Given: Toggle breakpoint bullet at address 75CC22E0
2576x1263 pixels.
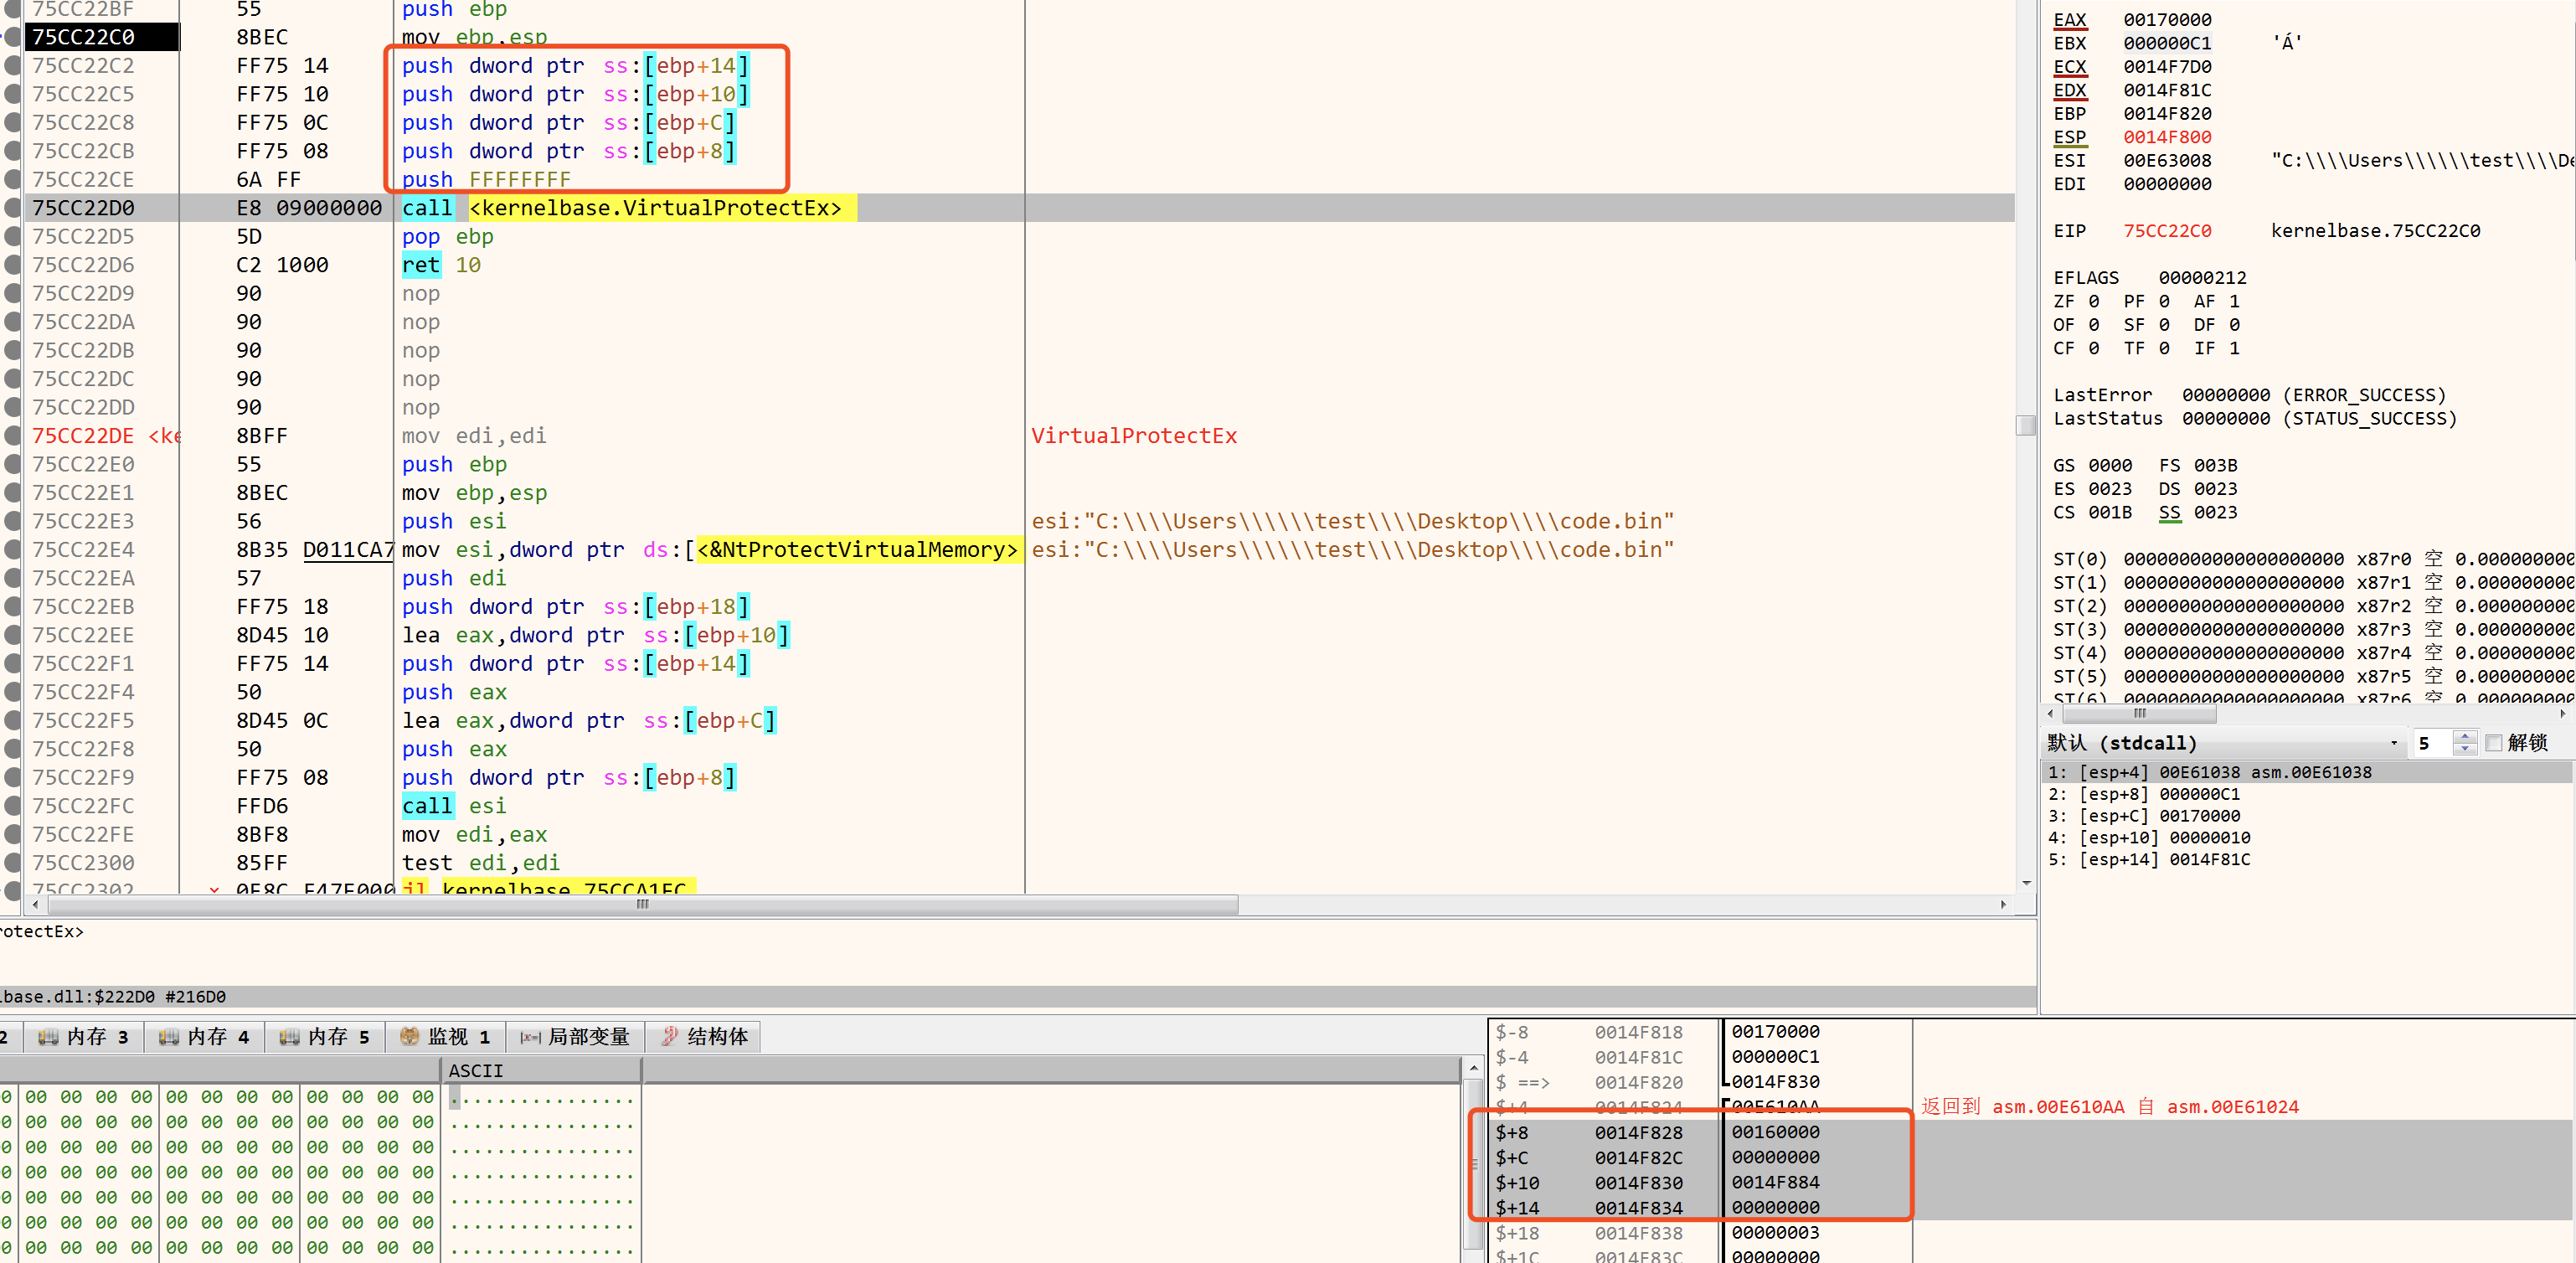Looking at the screenshot, I should click(13, 465).
